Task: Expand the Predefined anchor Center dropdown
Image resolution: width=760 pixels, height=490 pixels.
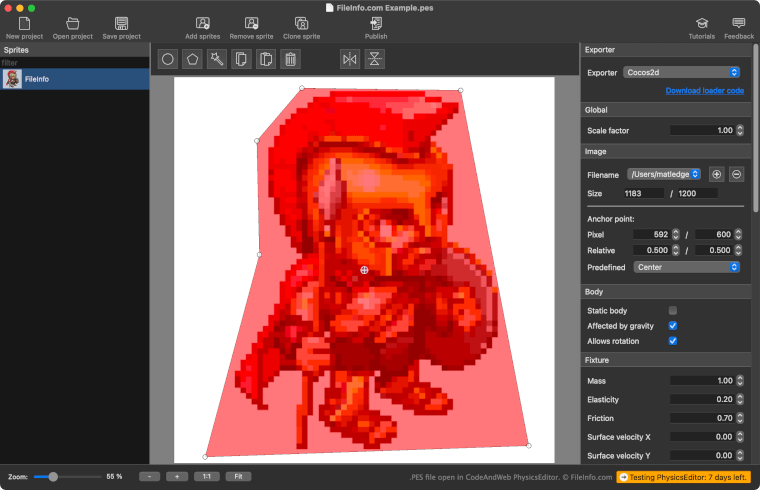Action: [688, 267]
